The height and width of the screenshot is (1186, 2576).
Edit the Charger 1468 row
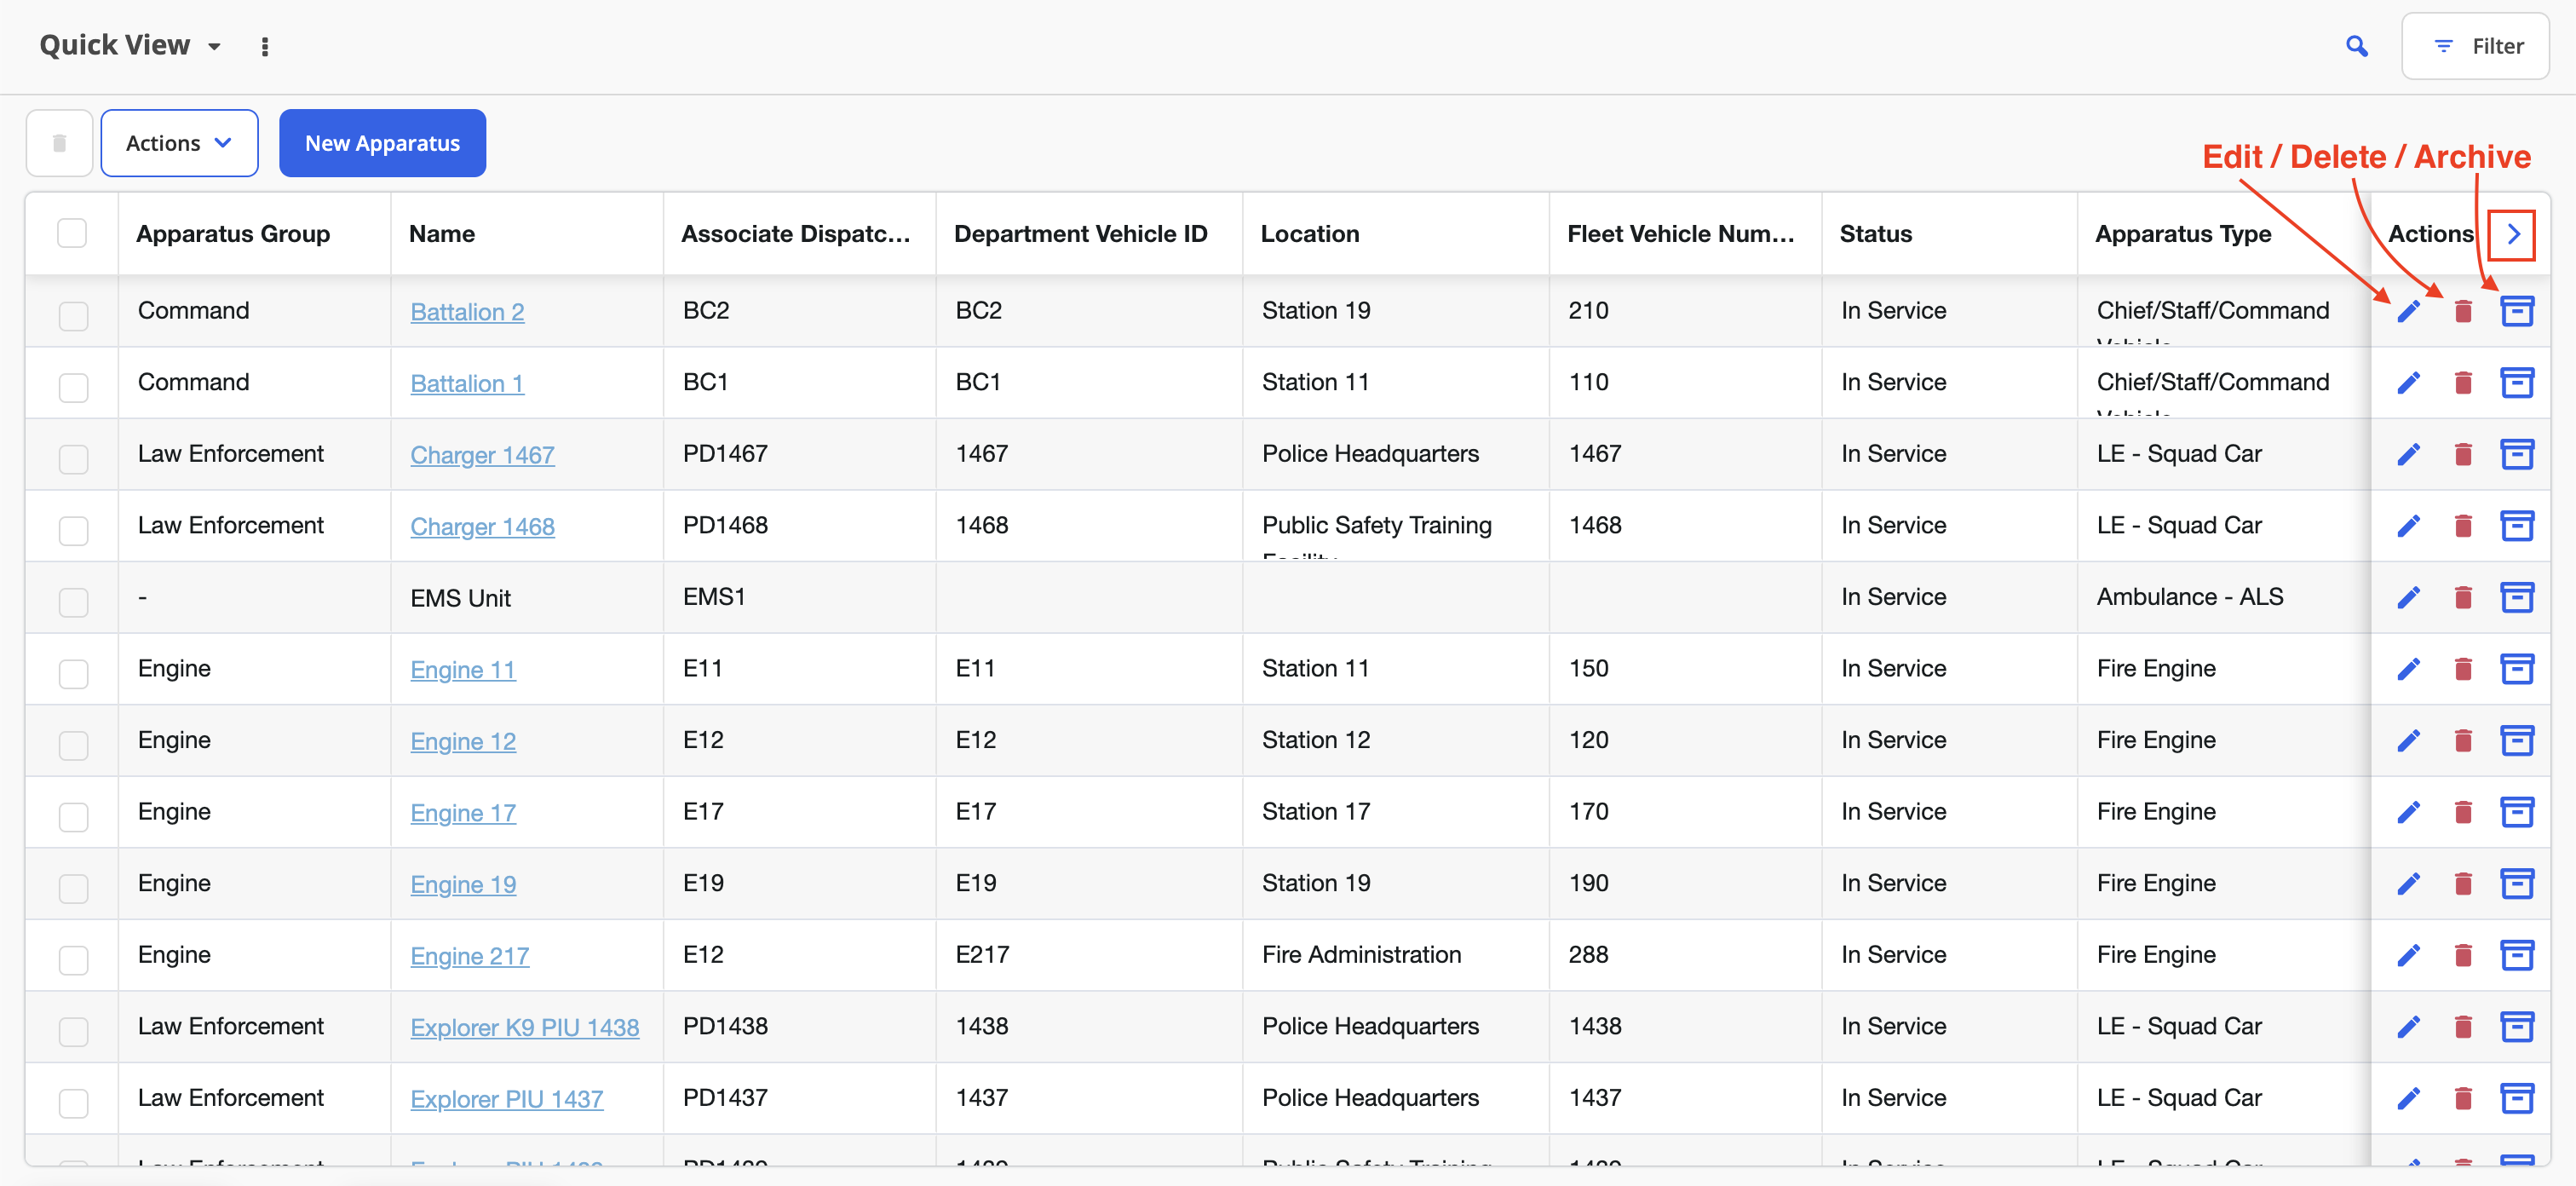pos(2409,526)
